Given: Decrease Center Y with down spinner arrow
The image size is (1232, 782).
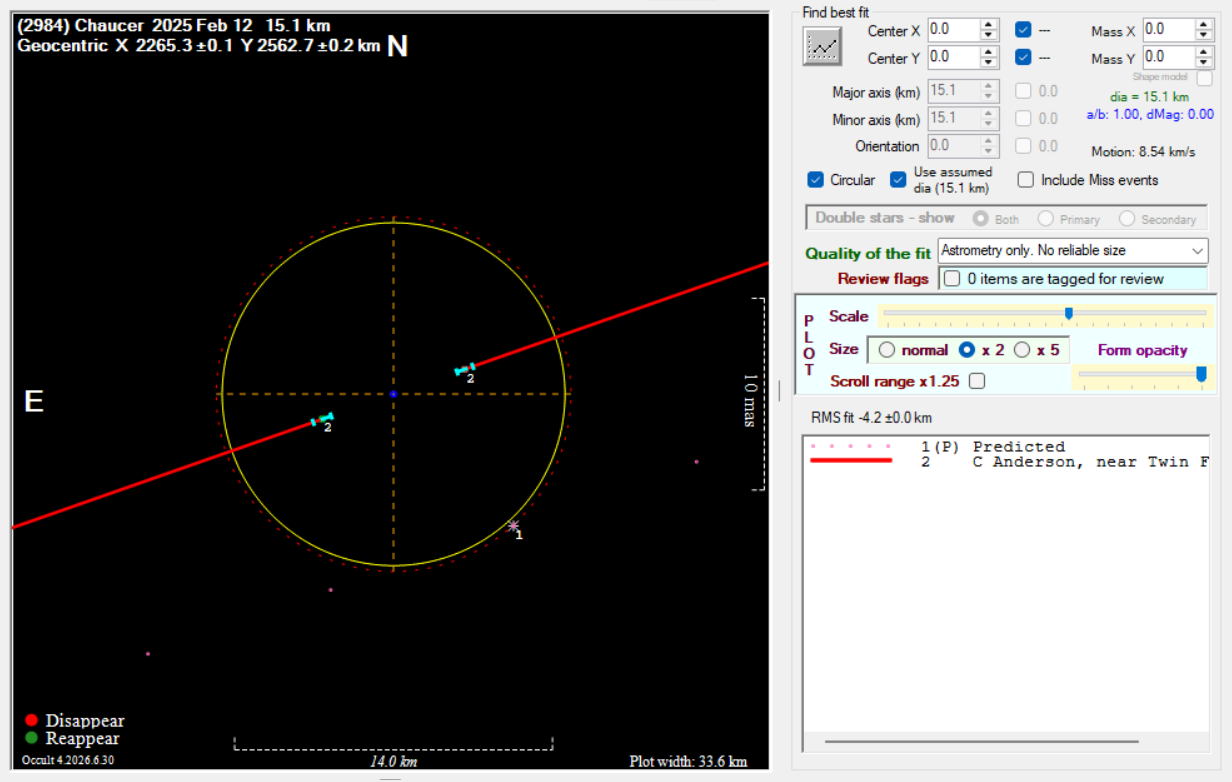Looking at the screenshot, I should click(989, 63).
